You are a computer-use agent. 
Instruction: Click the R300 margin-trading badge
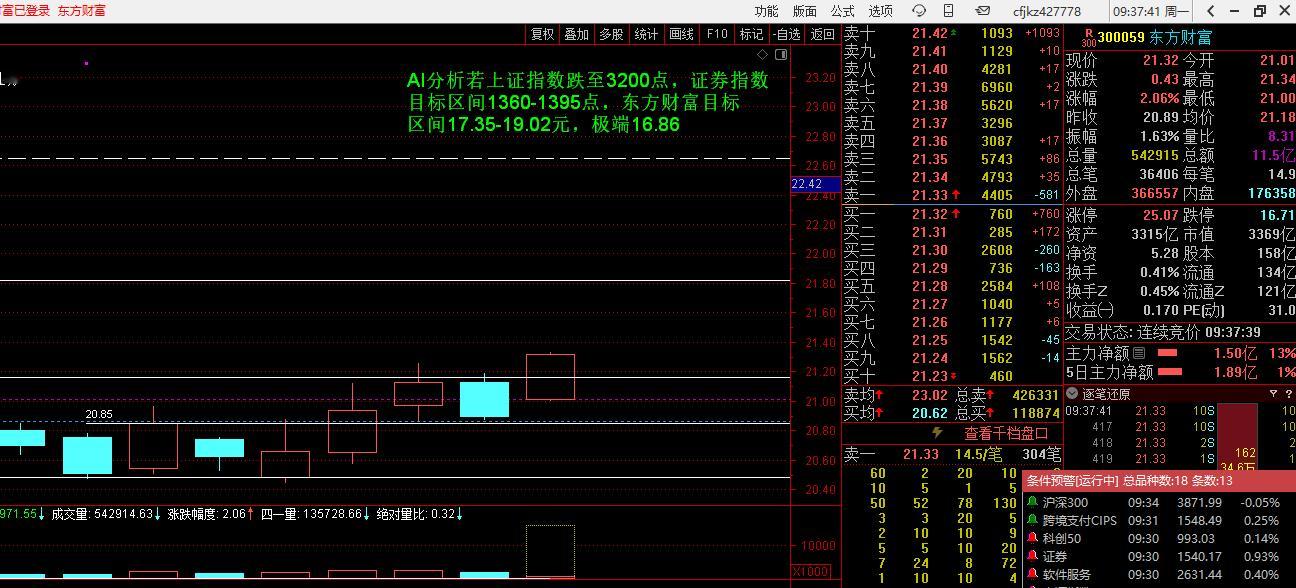(x=1089, y=38)
